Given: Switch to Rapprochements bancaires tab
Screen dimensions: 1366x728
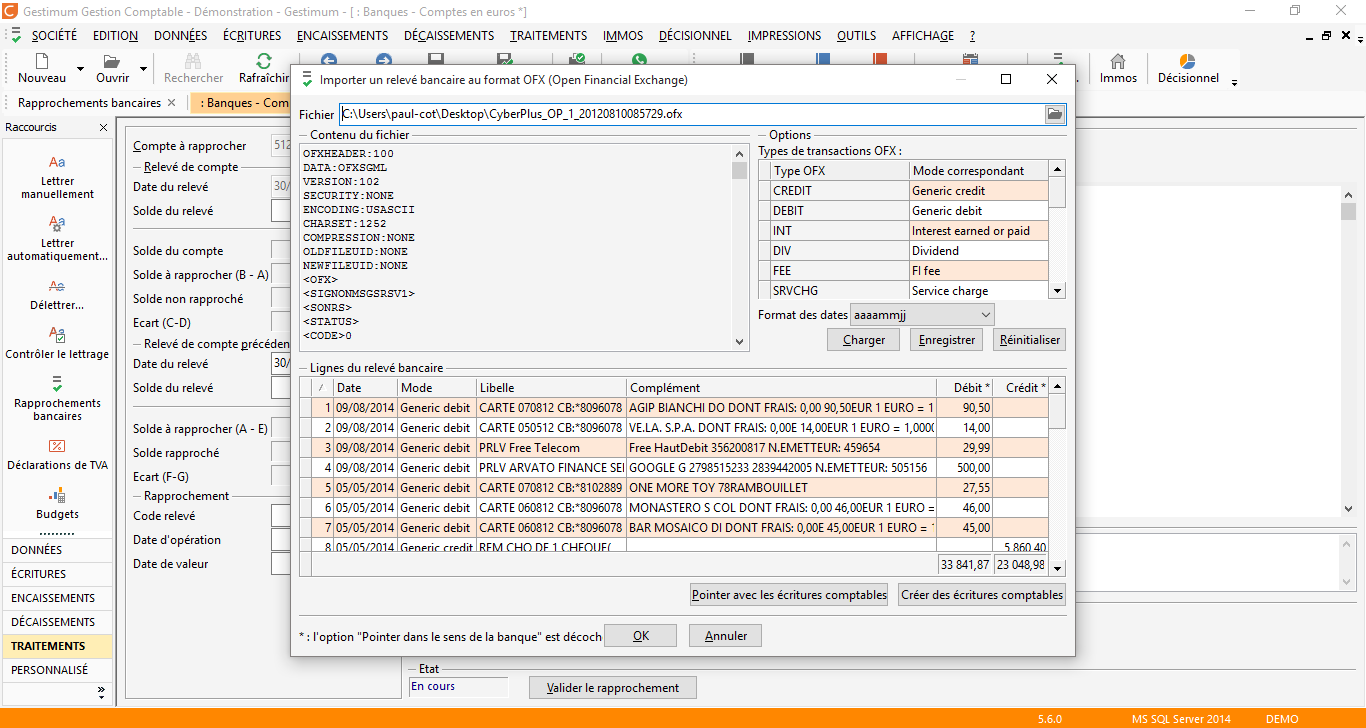Looking at the screenshot, I should click(89, 103).
